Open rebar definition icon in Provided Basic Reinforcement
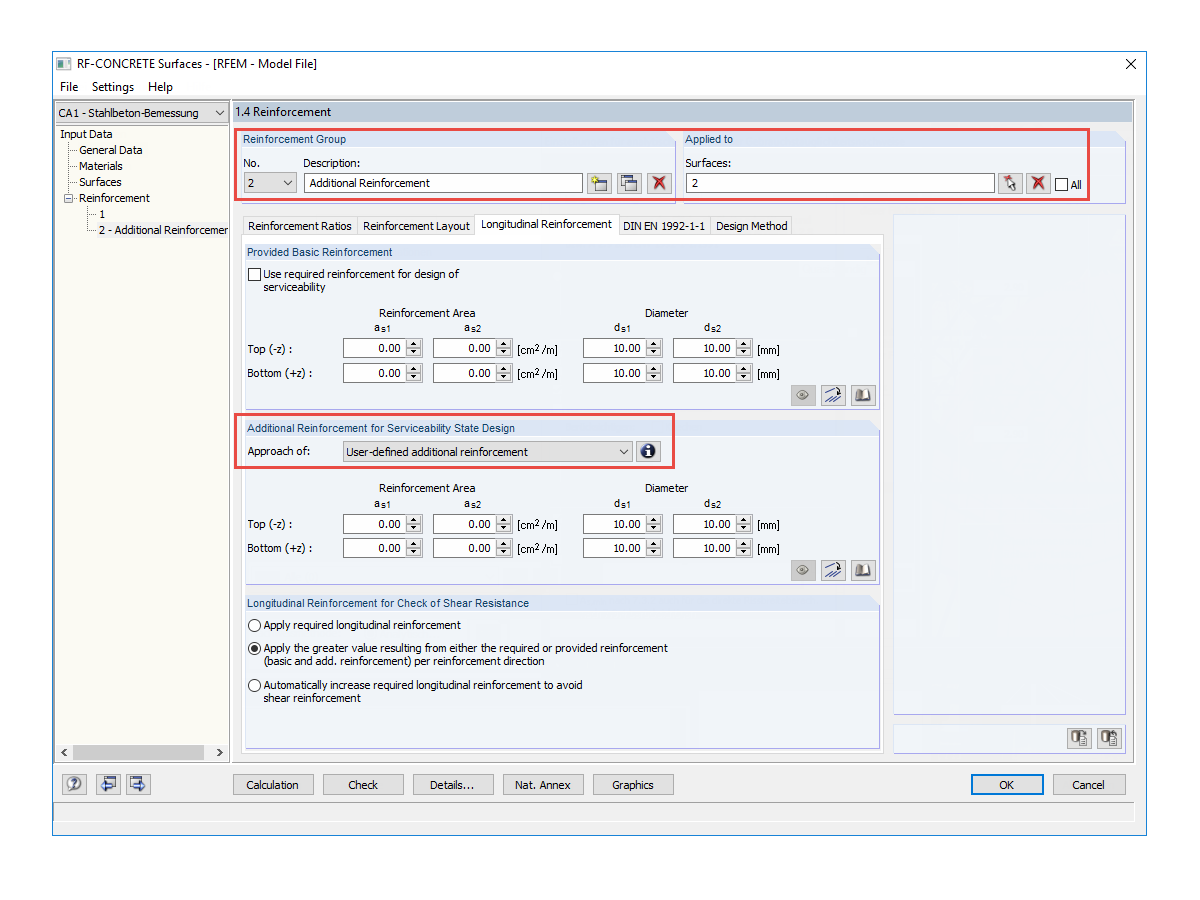 coord(833,396)
